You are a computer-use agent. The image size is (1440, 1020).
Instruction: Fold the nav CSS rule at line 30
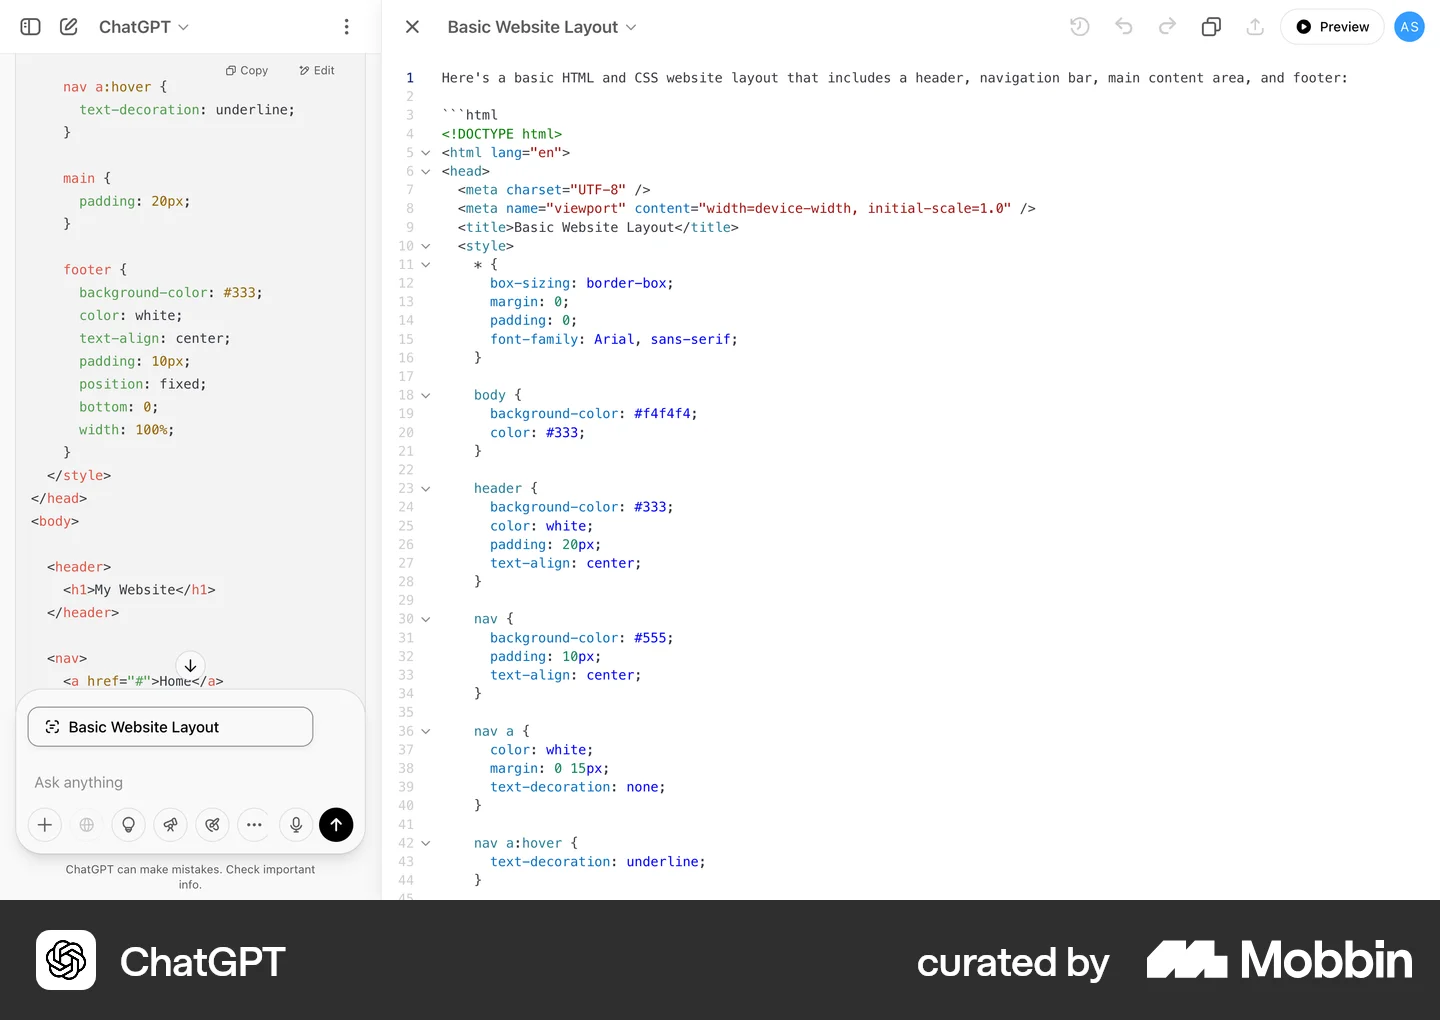(x=426, y=620)
